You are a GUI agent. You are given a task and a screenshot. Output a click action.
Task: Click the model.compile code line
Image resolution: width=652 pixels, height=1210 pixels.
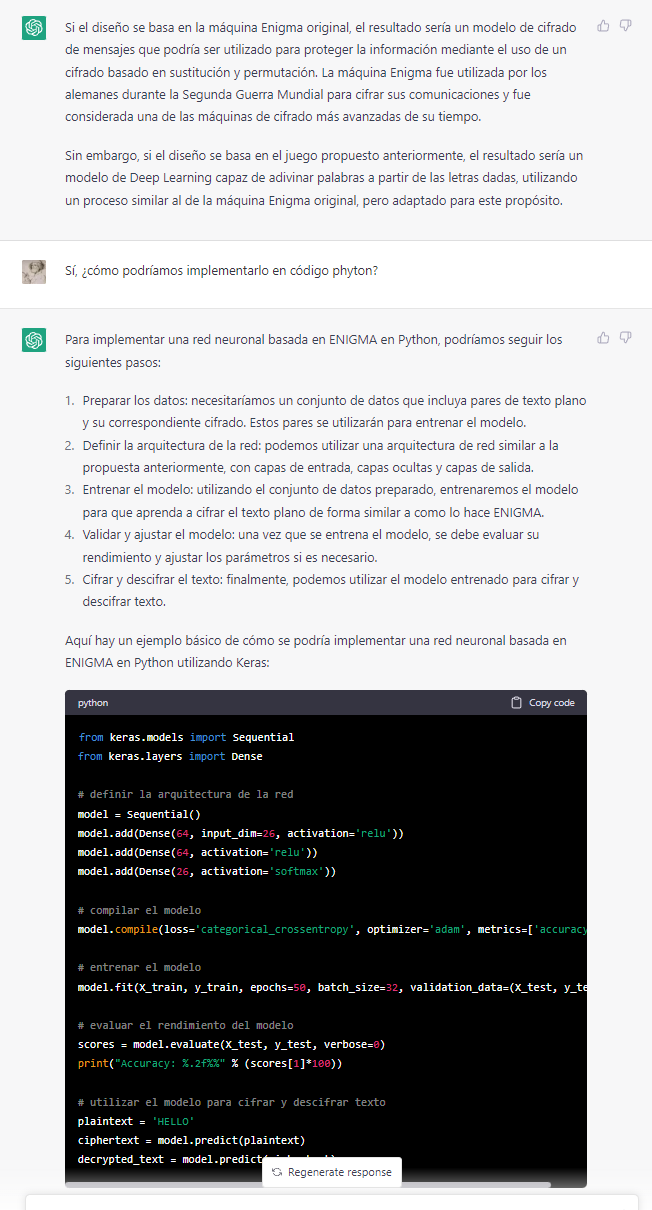[332, 929]
